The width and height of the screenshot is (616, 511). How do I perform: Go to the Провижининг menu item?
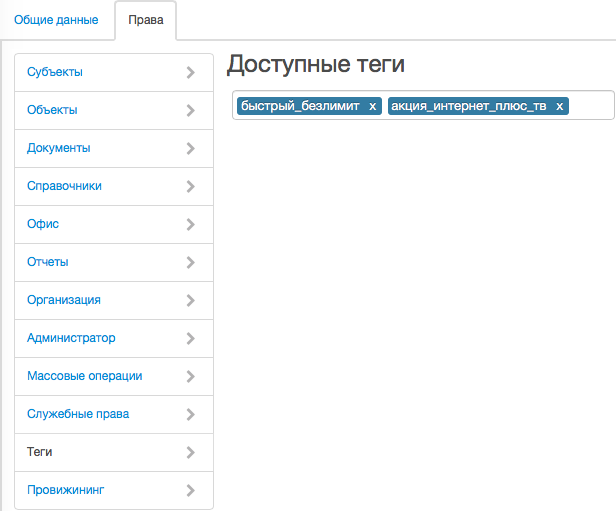point(114,490)
